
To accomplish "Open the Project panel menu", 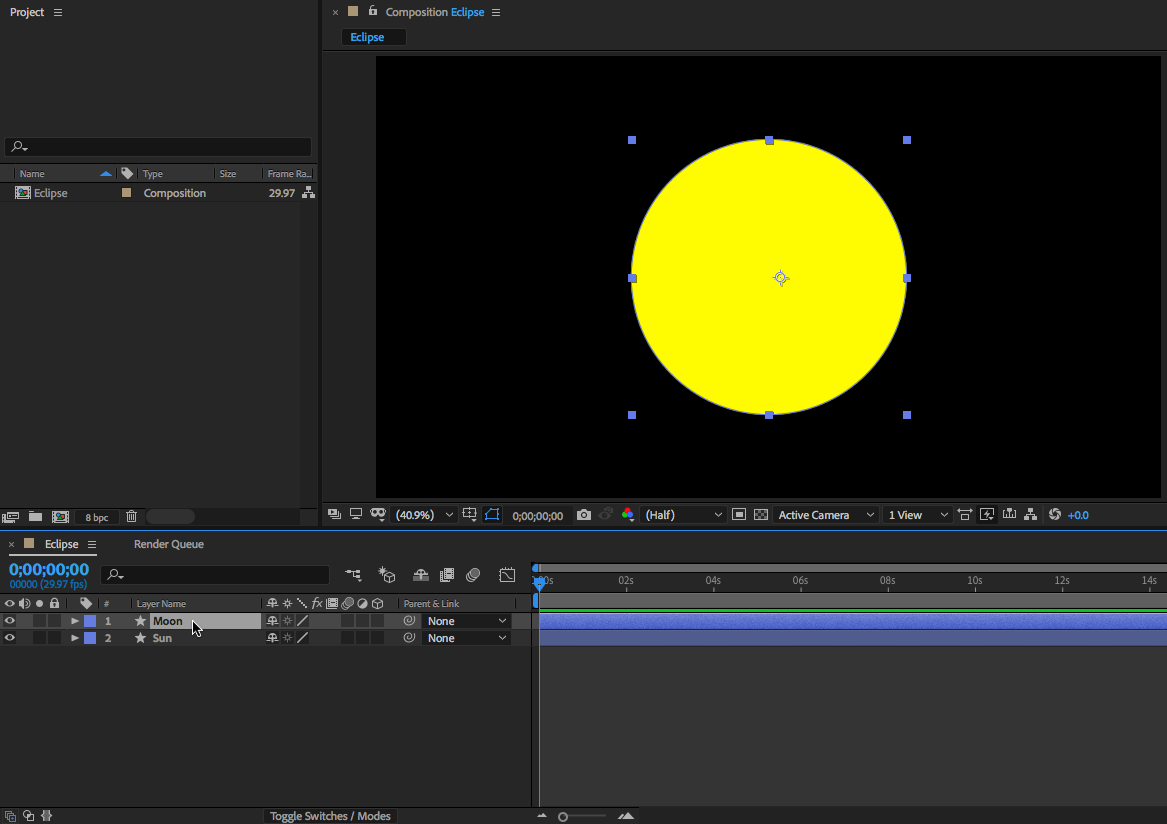I will (x=57, y=12).
